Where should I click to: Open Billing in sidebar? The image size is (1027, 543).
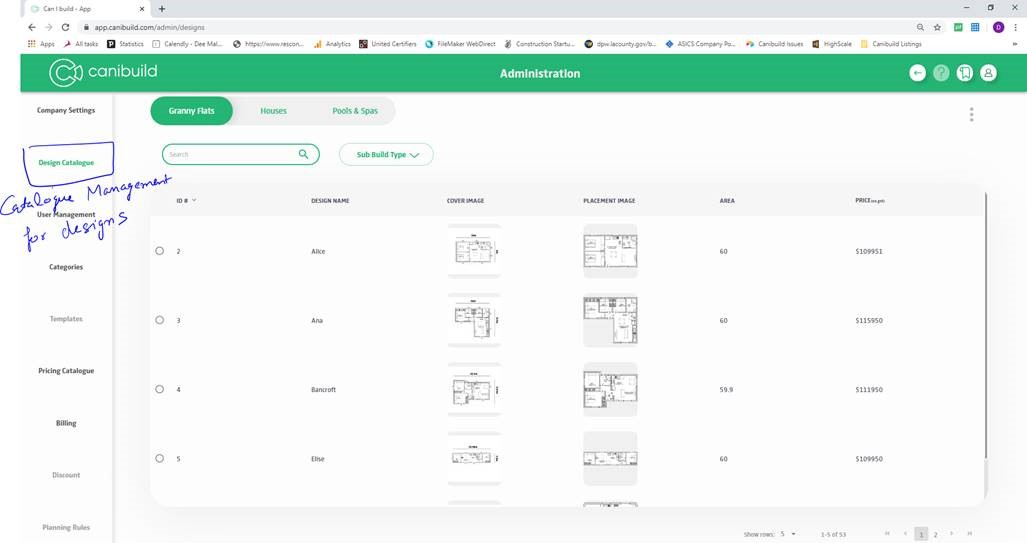pos(65,423)
